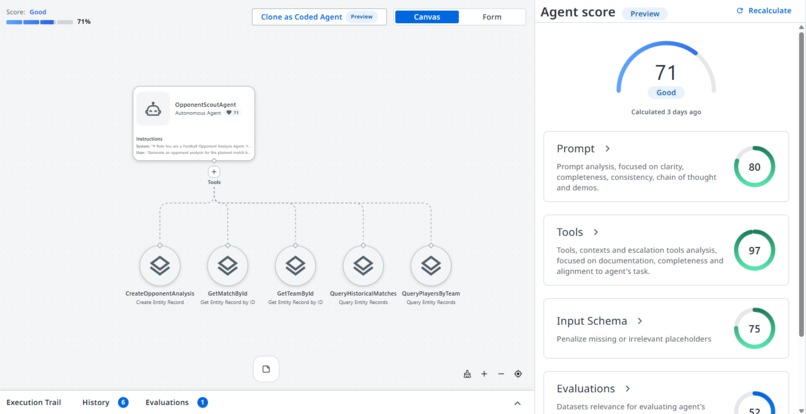Click the Preview badge next to Agent score

tap(645, 14)
